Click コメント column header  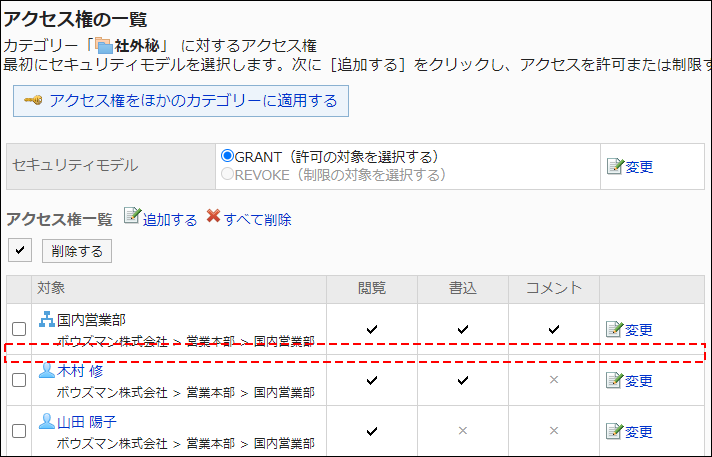click(x=554, y=288)
